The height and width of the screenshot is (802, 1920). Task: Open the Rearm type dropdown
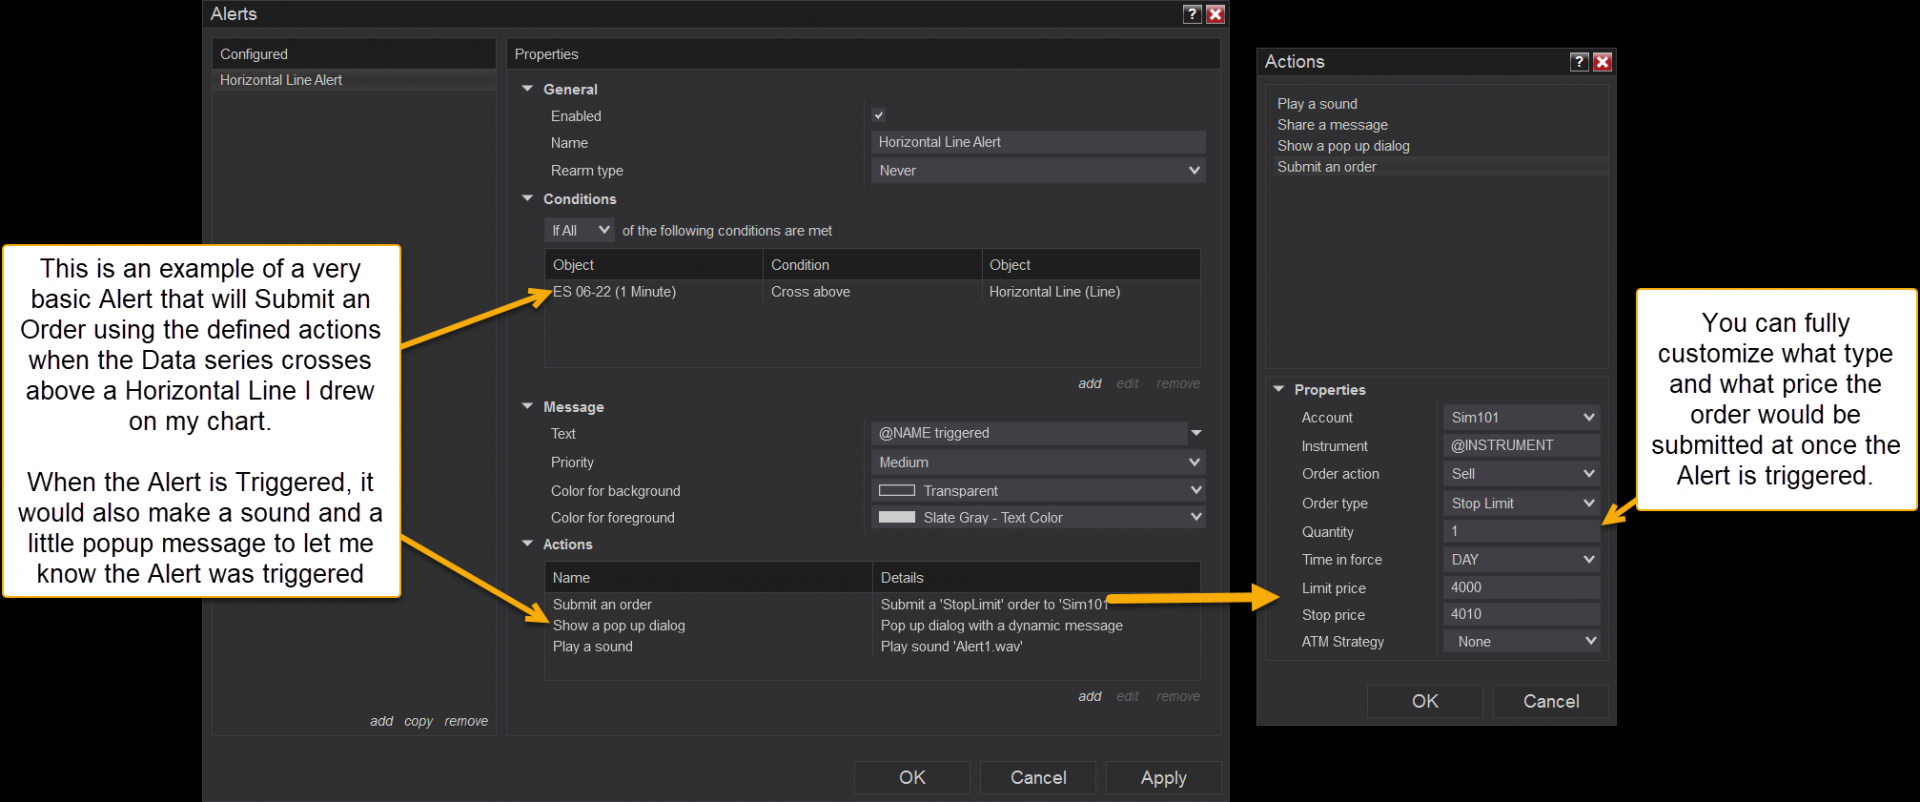click(x=1038, y=171)
